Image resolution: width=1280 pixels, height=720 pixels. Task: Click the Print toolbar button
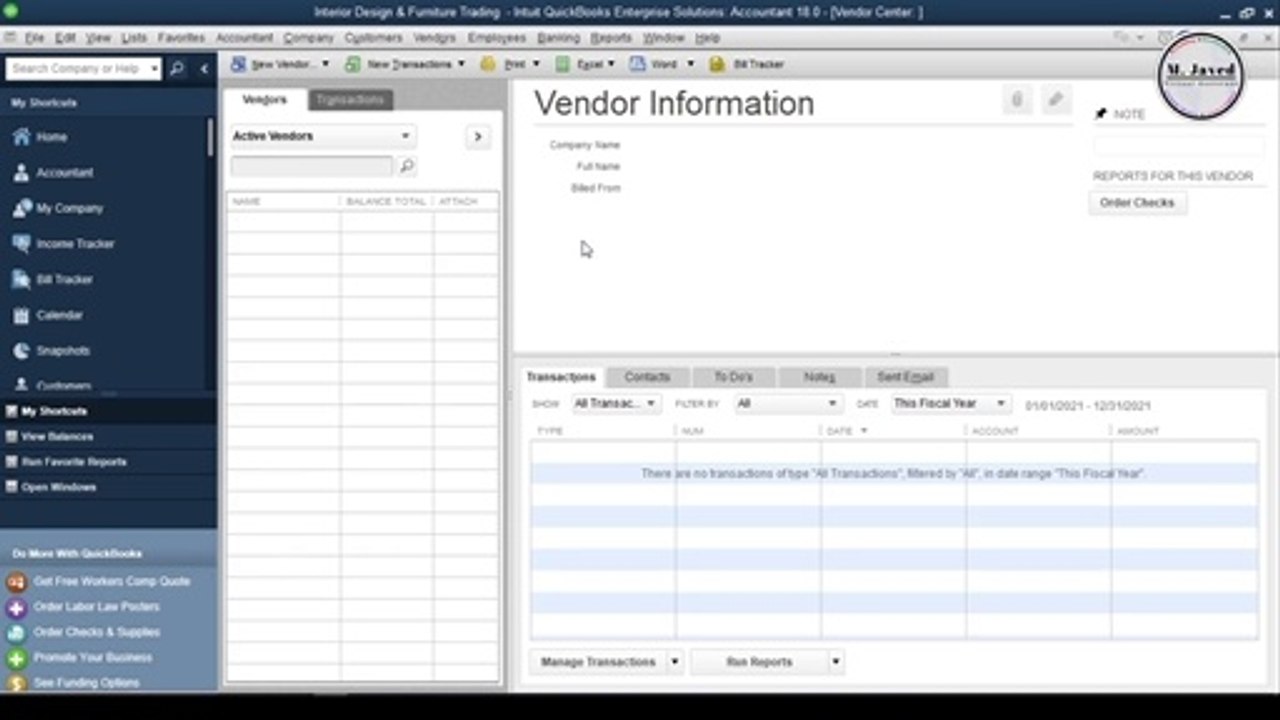(510, 64)
